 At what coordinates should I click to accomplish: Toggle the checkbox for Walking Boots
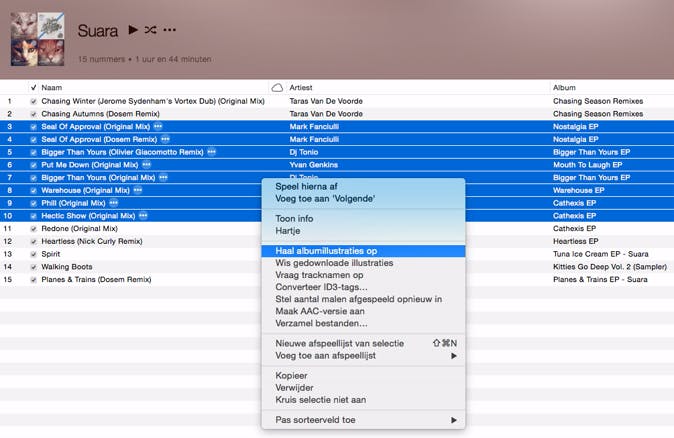point(34,266)
